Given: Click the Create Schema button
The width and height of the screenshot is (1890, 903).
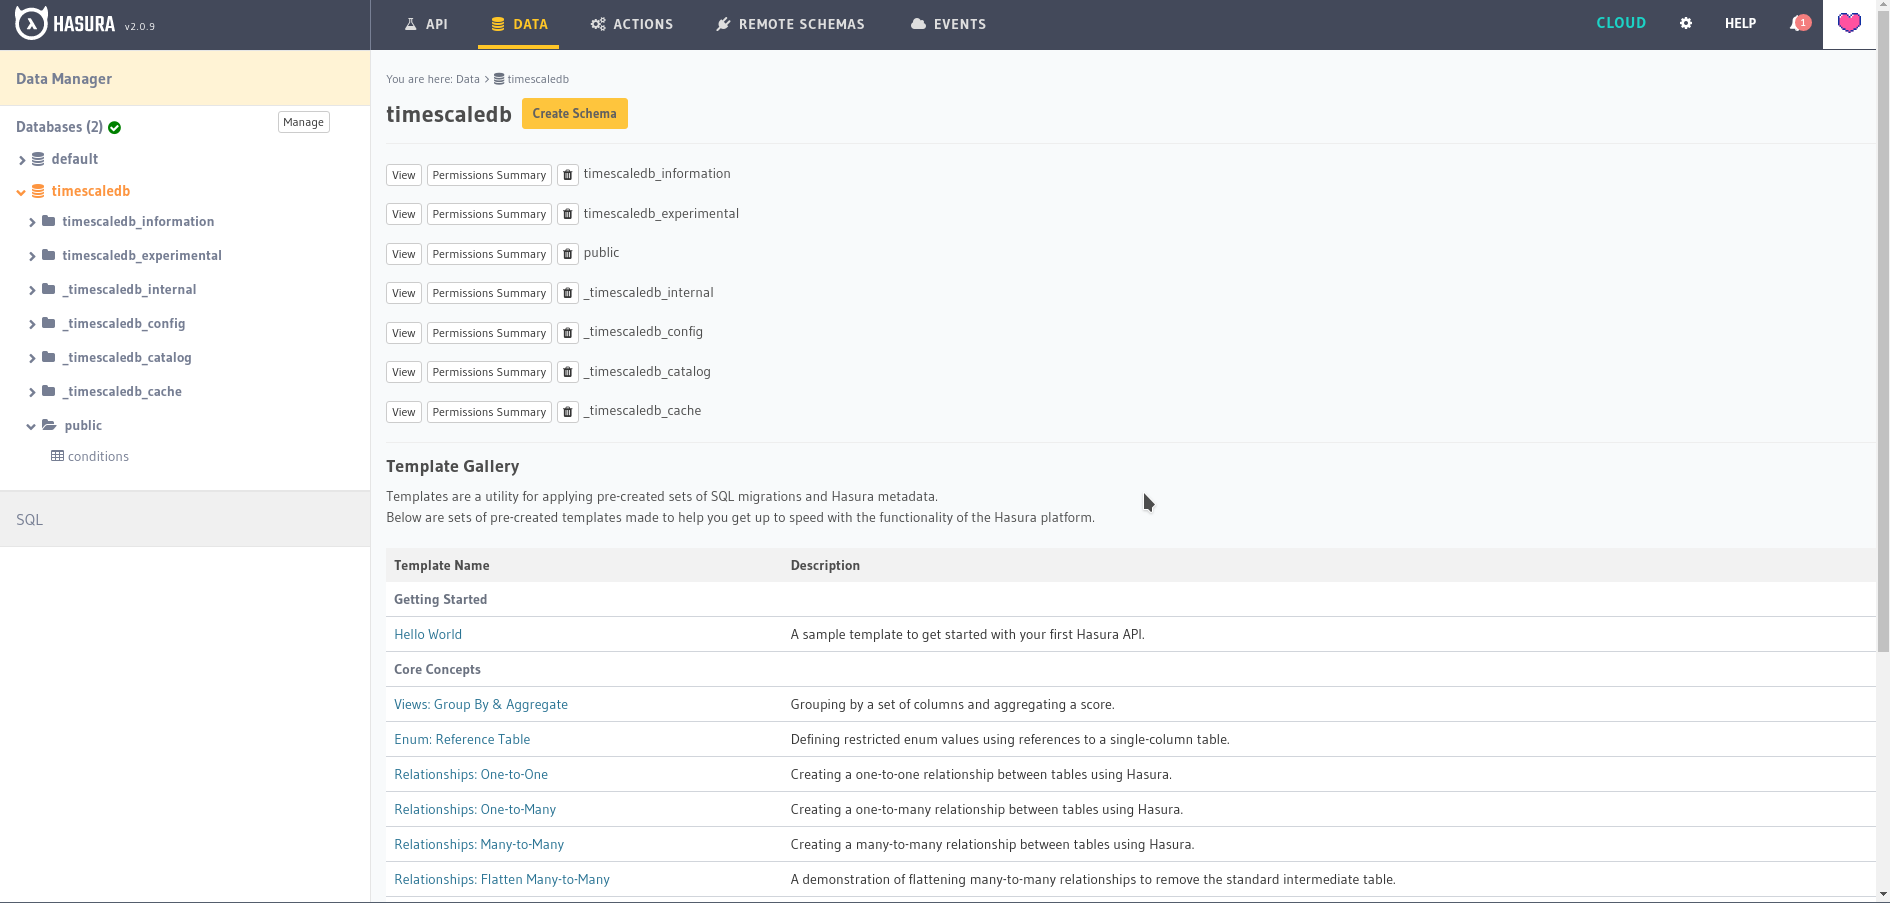Looking at the screenshot, I should point(574,113).
